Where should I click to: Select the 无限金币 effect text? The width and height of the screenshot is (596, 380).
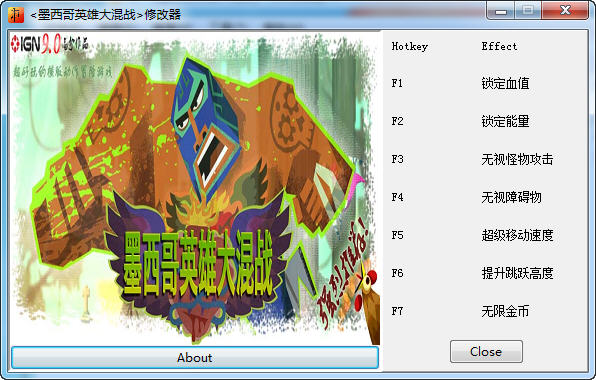[505, 311]
